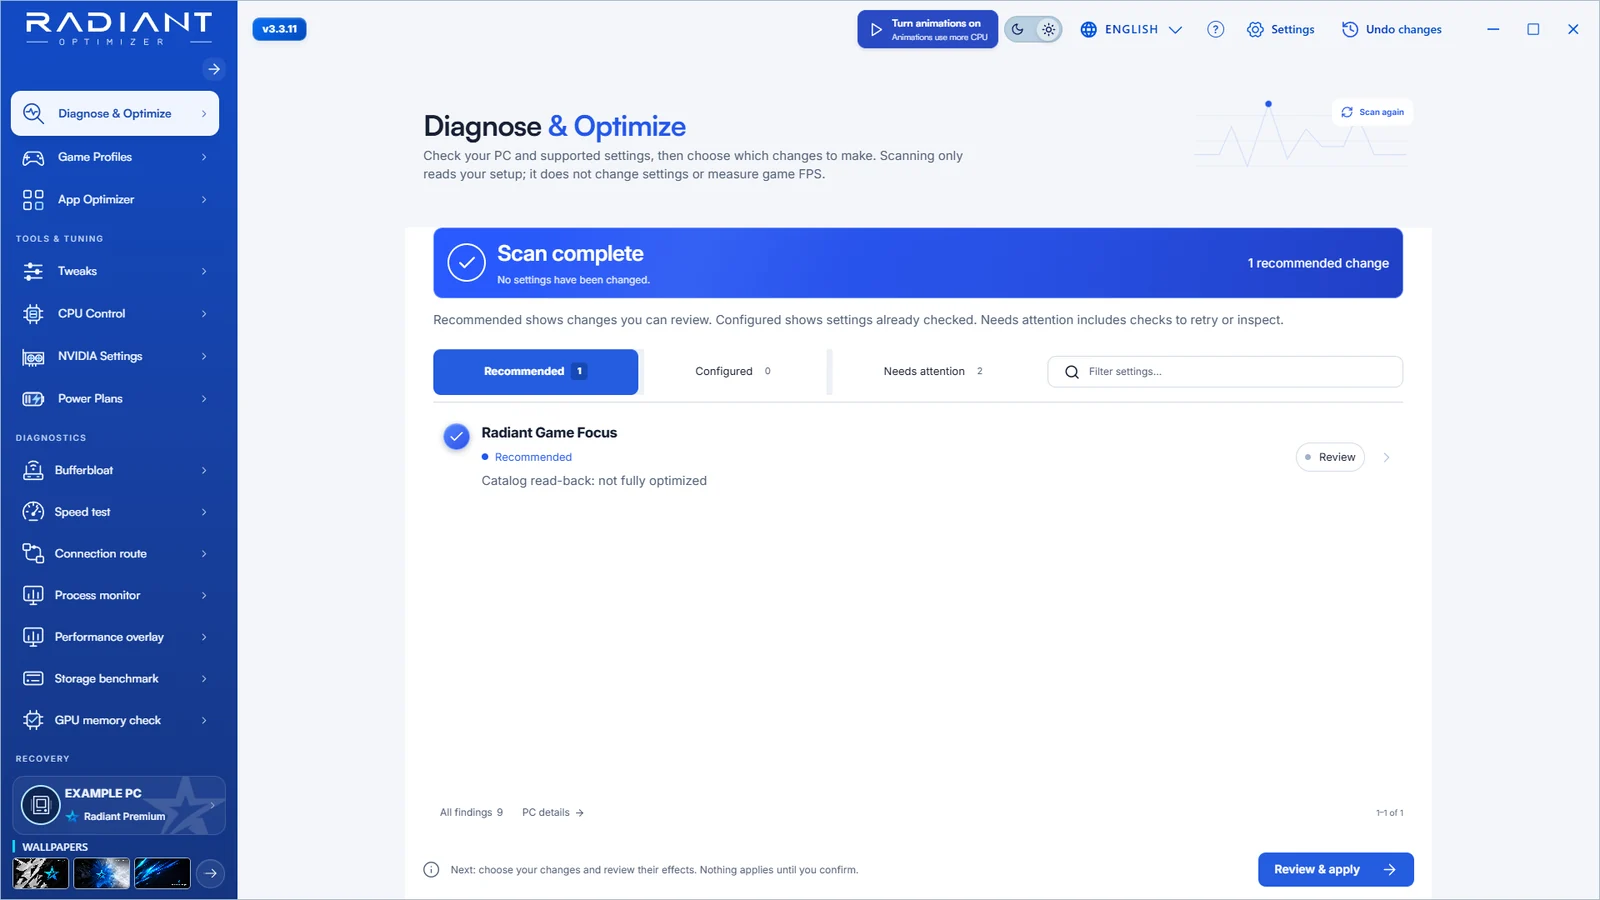Expand the NVIDIA Settings chevron
Screen dimensions: 1600x900
click(204, 356)
